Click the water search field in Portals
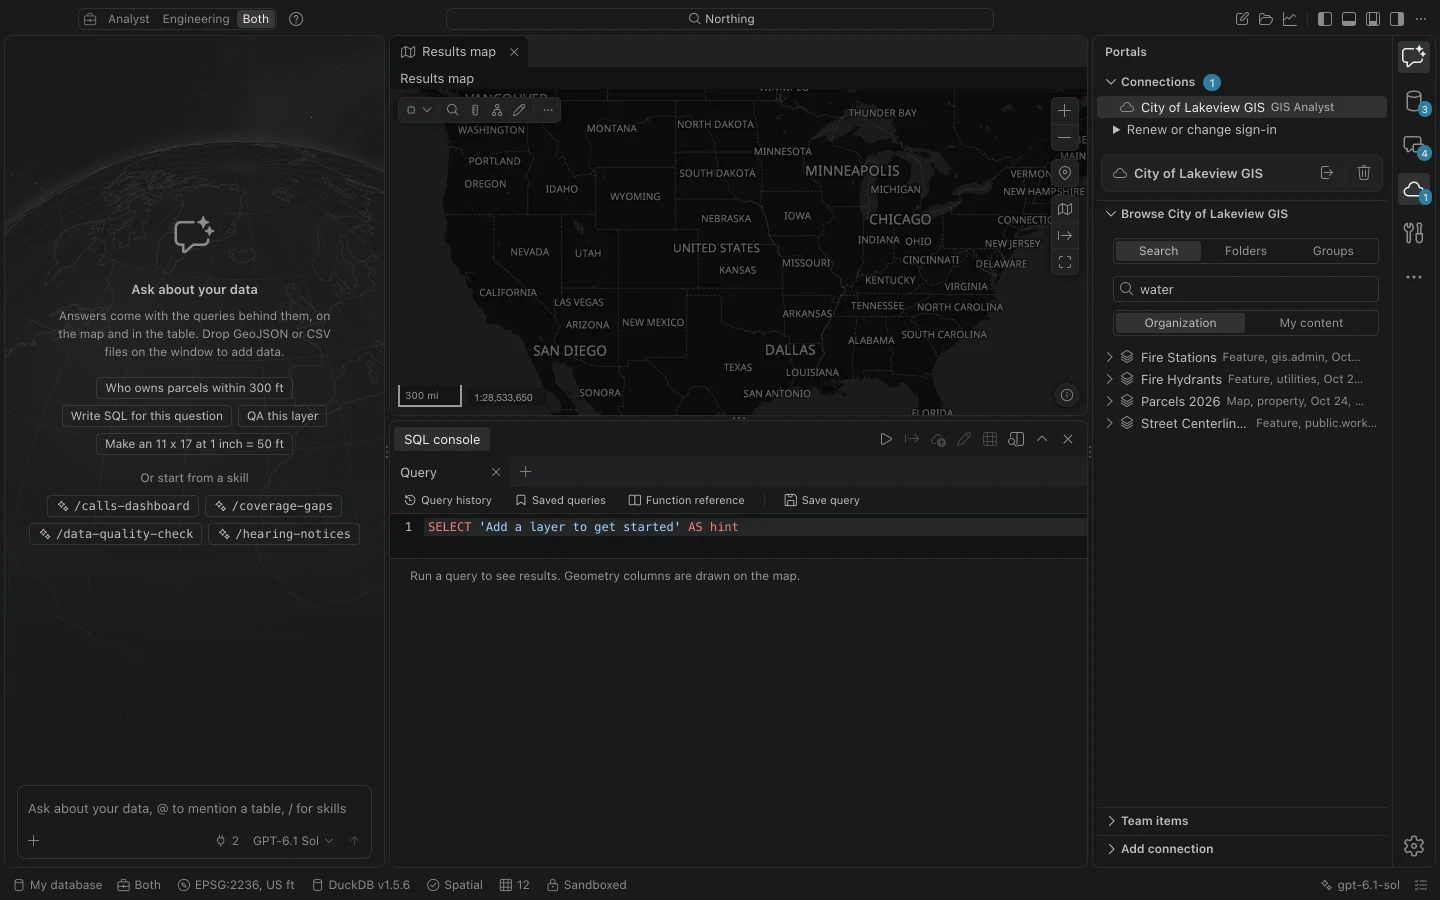The image size is (1440, 900). click(1245, 289)
